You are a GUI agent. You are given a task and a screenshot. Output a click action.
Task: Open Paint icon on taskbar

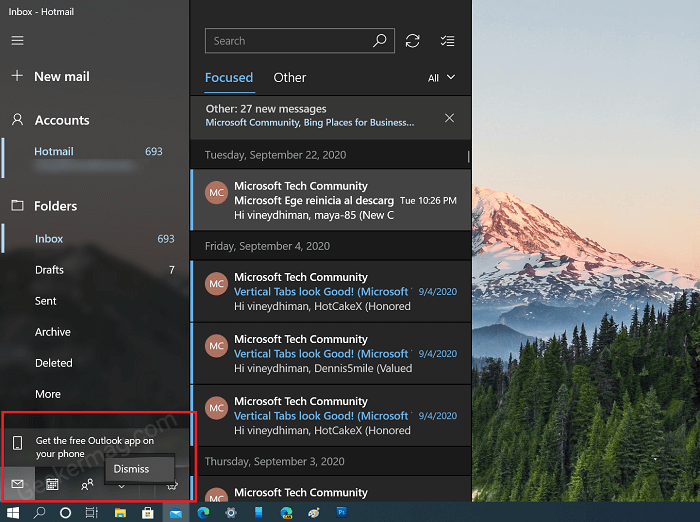[314, 513]
